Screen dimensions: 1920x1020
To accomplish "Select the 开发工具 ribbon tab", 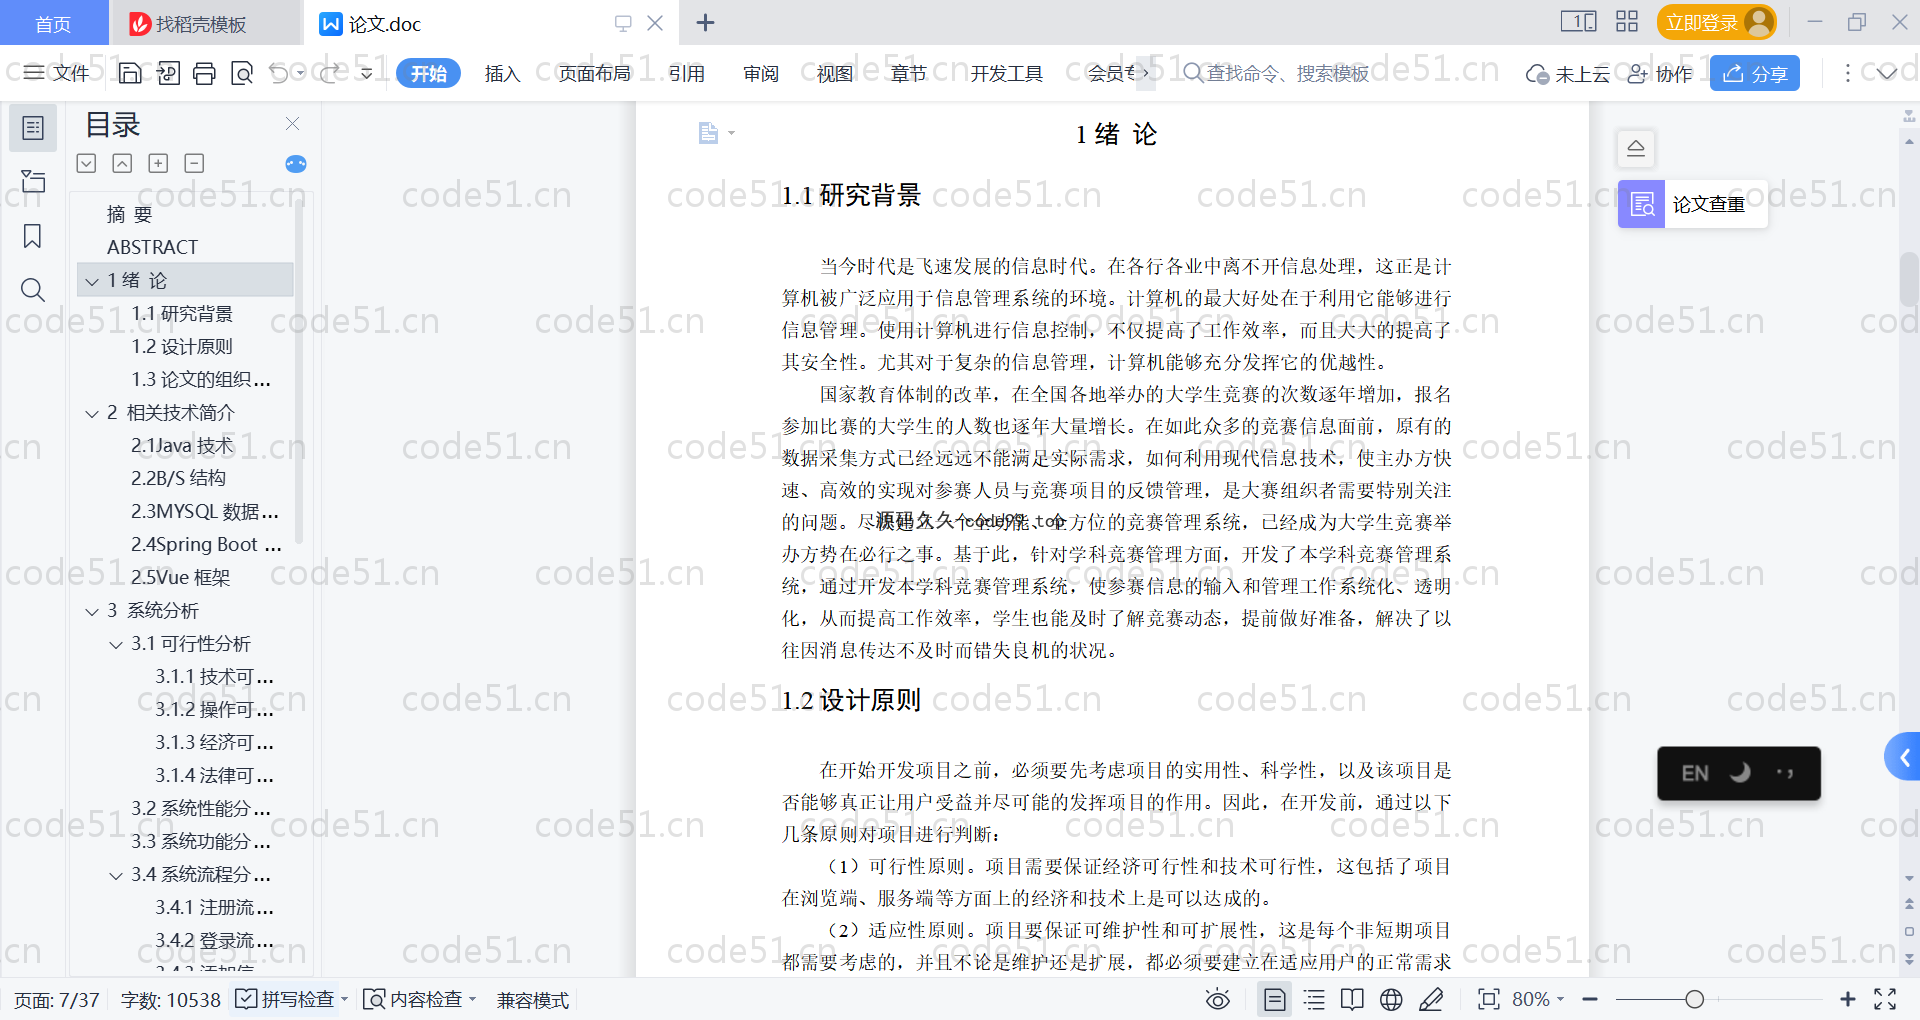I will tap(1006, 73).
